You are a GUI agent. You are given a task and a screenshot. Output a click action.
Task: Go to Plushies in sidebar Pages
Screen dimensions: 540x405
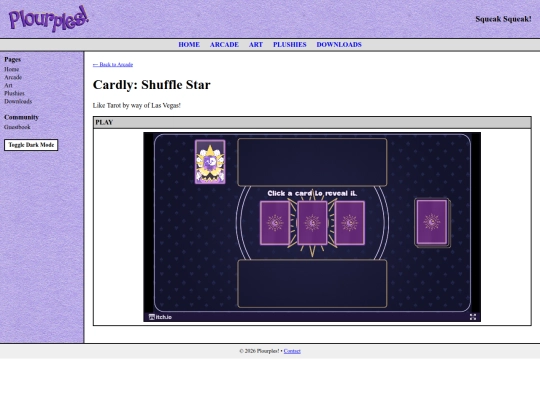pyautogui.click(x=14, y=93)
